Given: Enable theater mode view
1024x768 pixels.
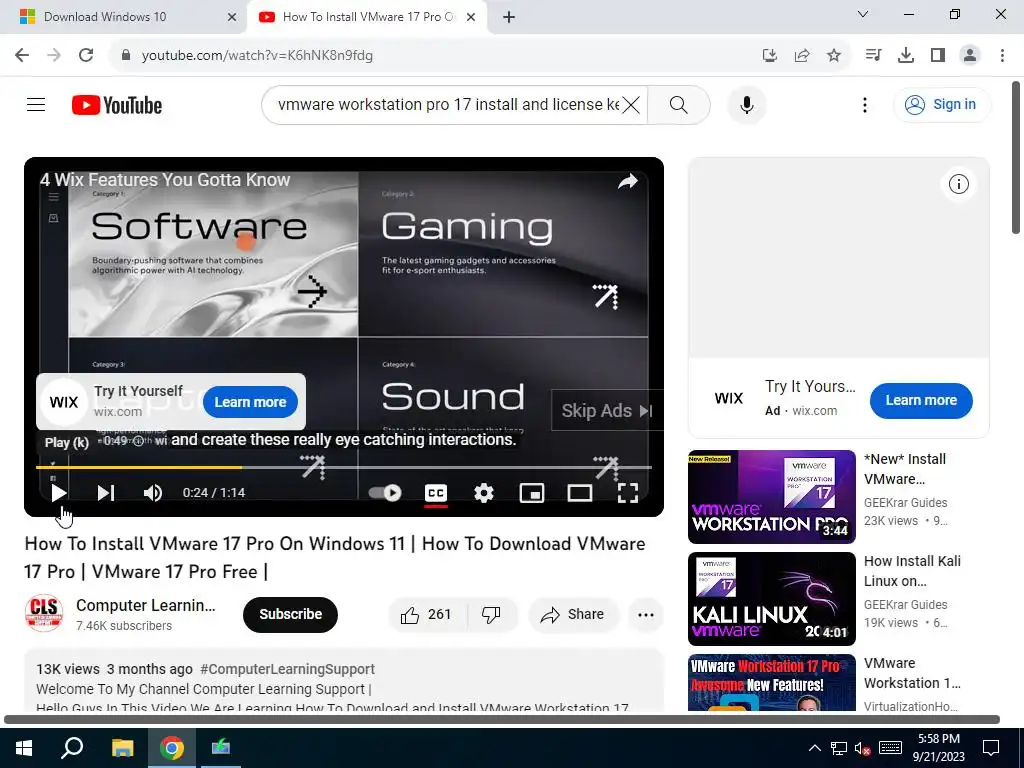Looking at the screenshot, I should pyautogui.click(x=579, y=492).
